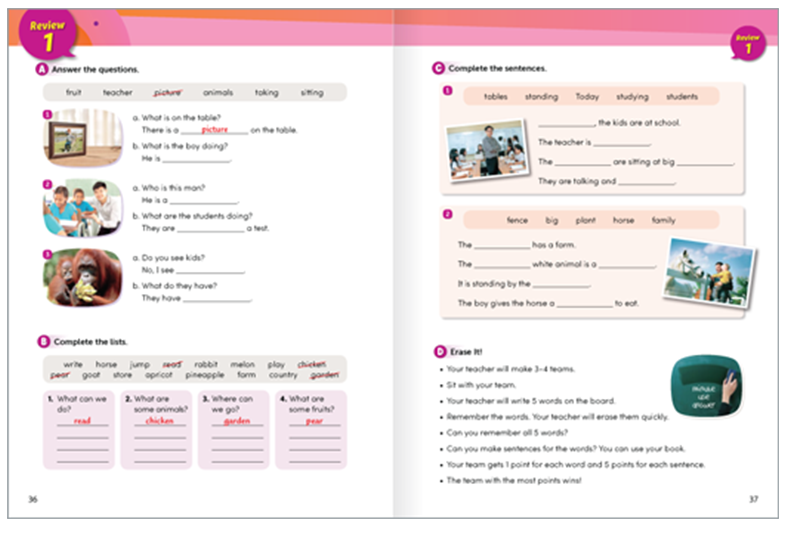Click the picture frame photo thumbnail
Screen dimensions: 786x533
tap(83, 137)
